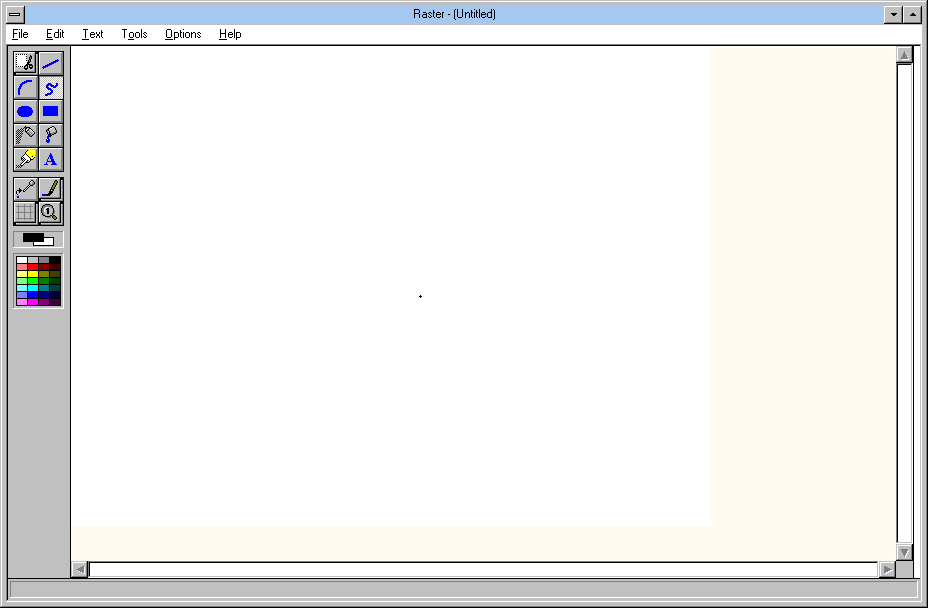Image resolution: width=928 pixels, height=608 pixels.
Task: Minimize the Raster window
Action: 893,14
